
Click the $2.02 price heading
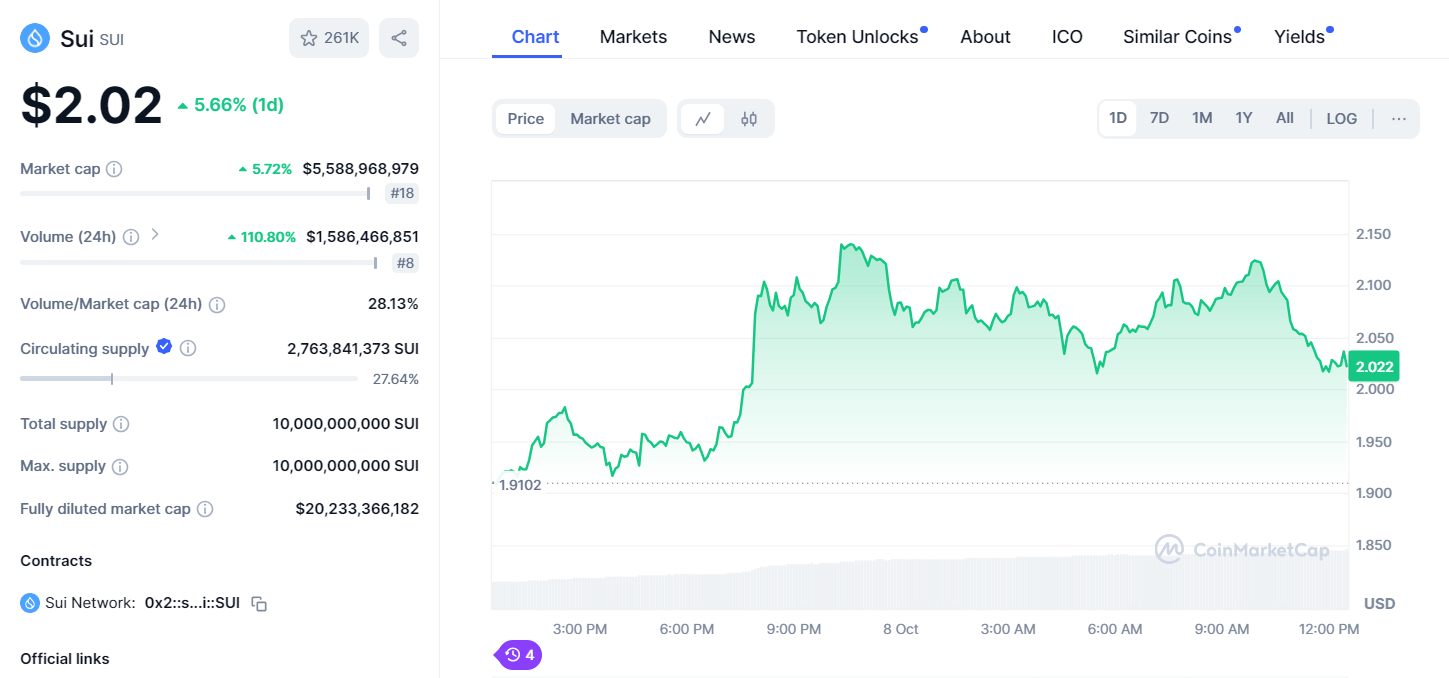pos(91,105)
